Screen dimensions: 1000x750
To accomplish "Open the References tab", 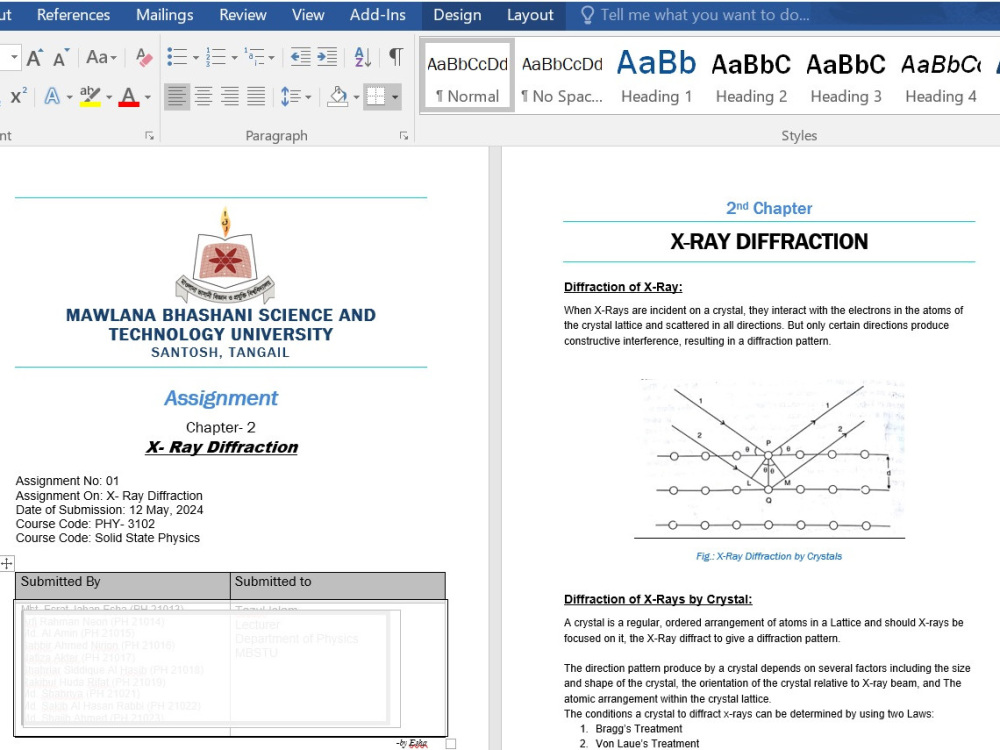I will coord(73,15).
